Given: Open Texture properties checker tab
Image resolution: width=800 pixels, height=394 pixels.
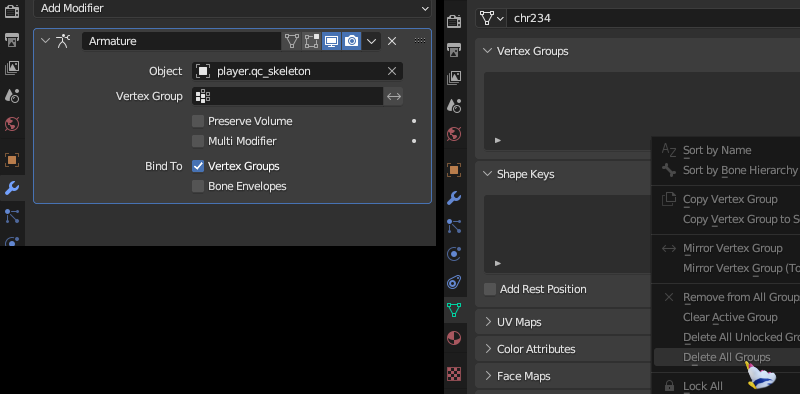Looking at the screenshot, I should 454,374.
